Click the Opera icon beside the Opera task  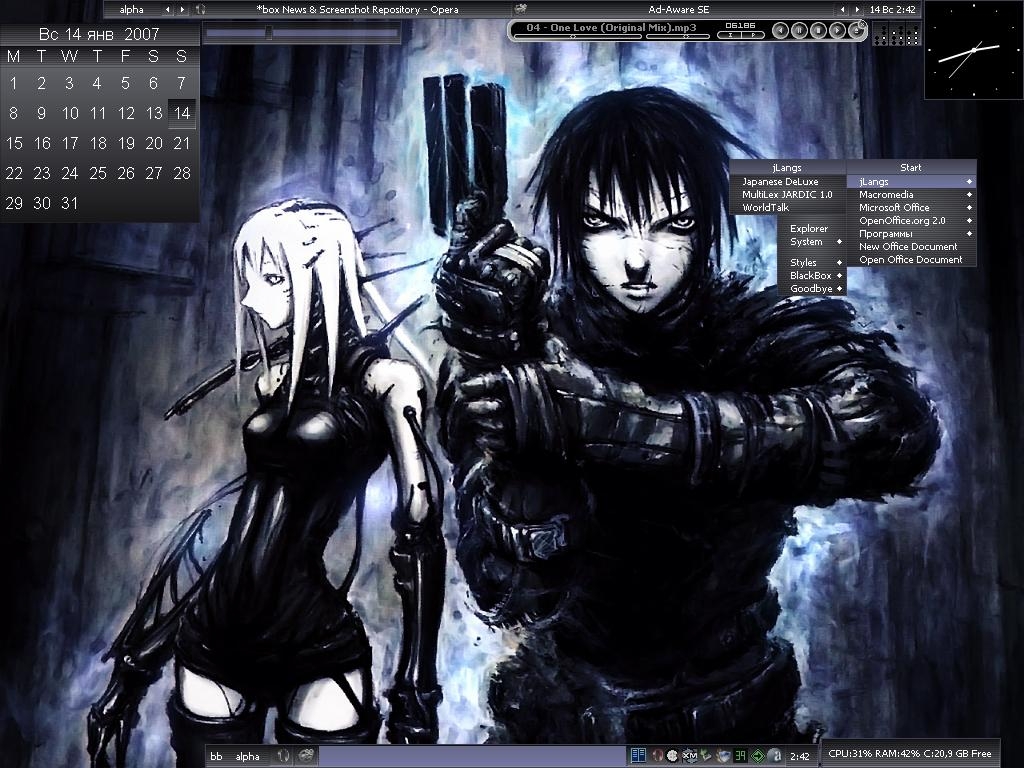[200, 10]
